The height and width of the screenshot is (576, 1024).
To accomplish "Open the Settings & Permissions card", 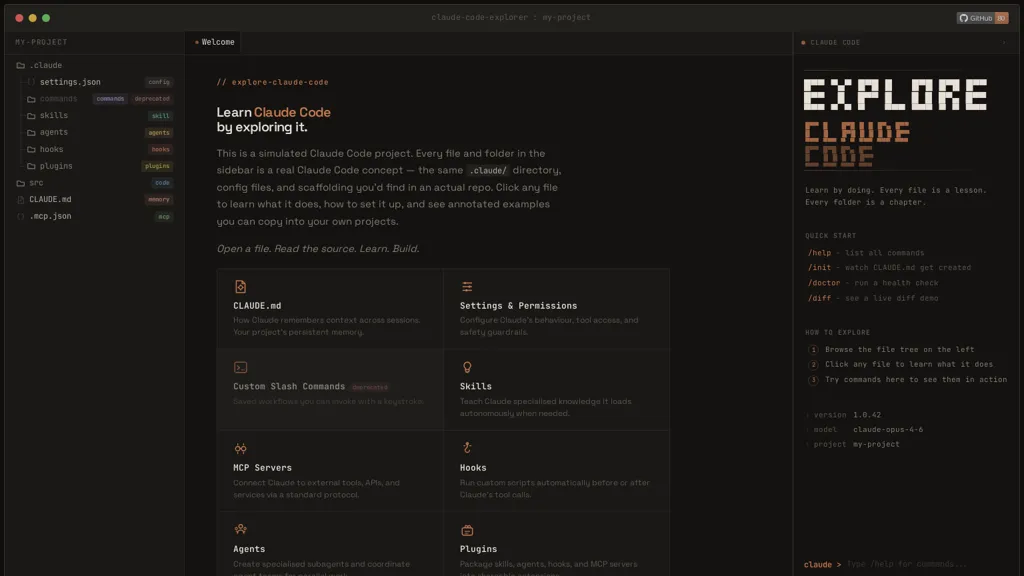I will (556, 309).
